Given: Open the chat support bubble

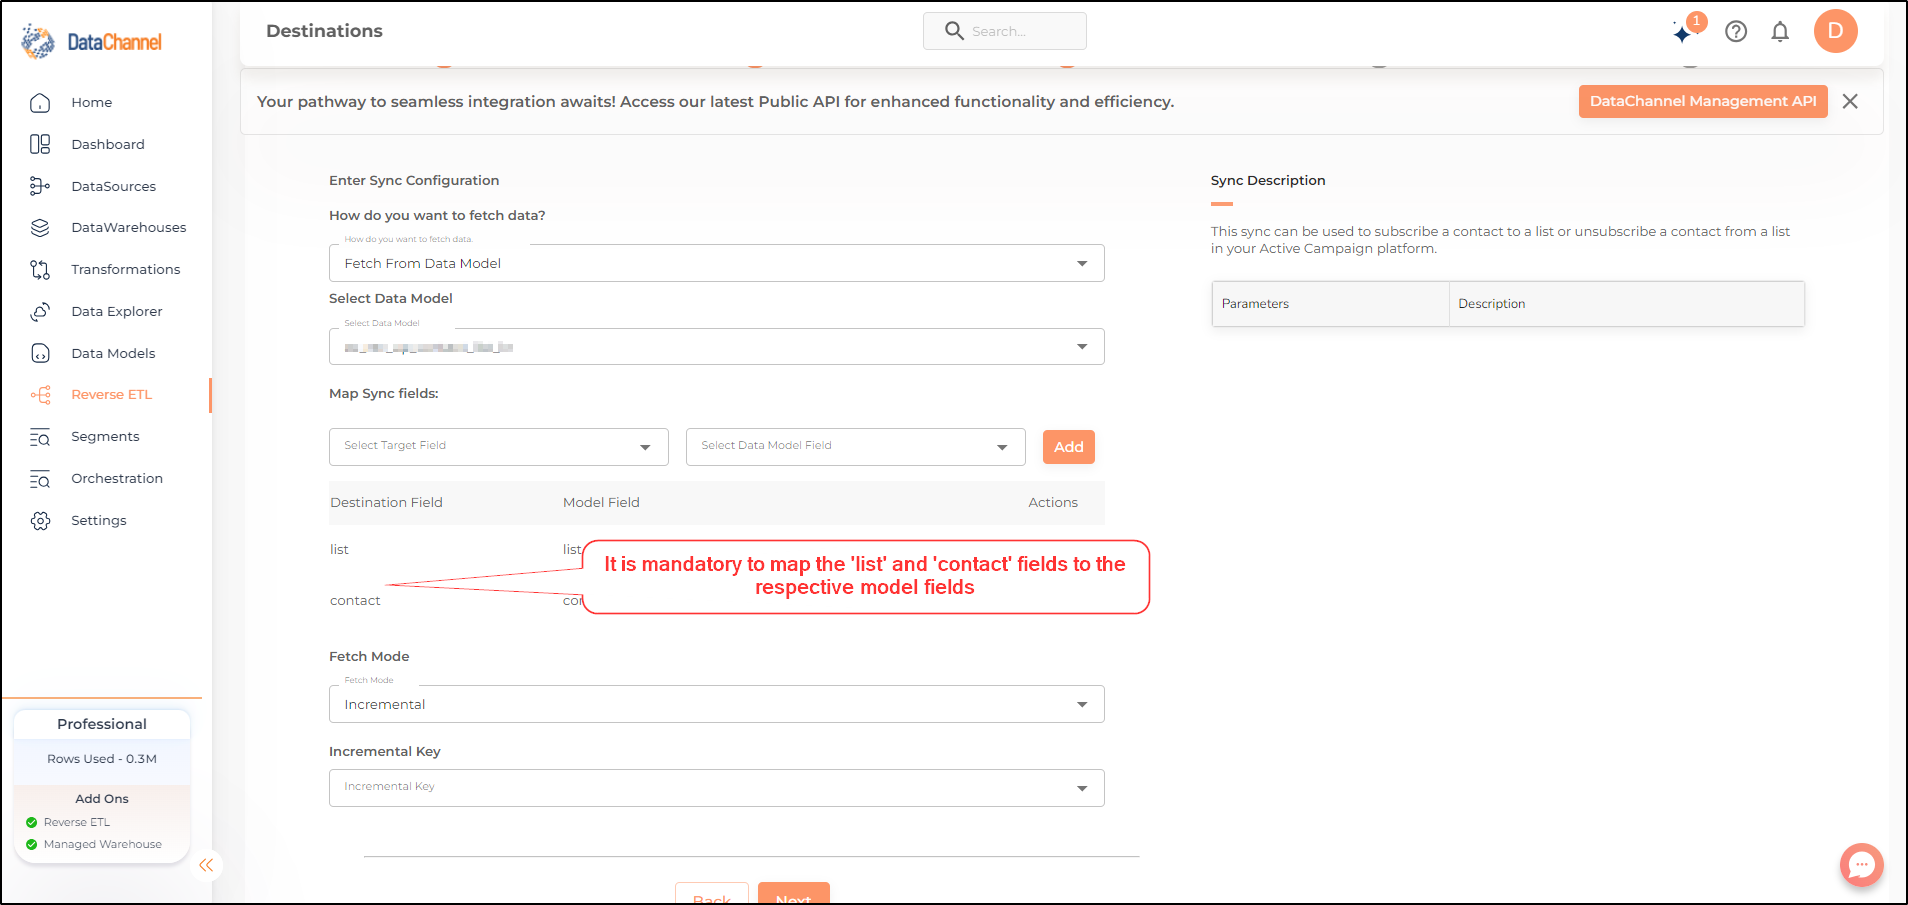Looking at the screenshot, I should [1862, 865].
